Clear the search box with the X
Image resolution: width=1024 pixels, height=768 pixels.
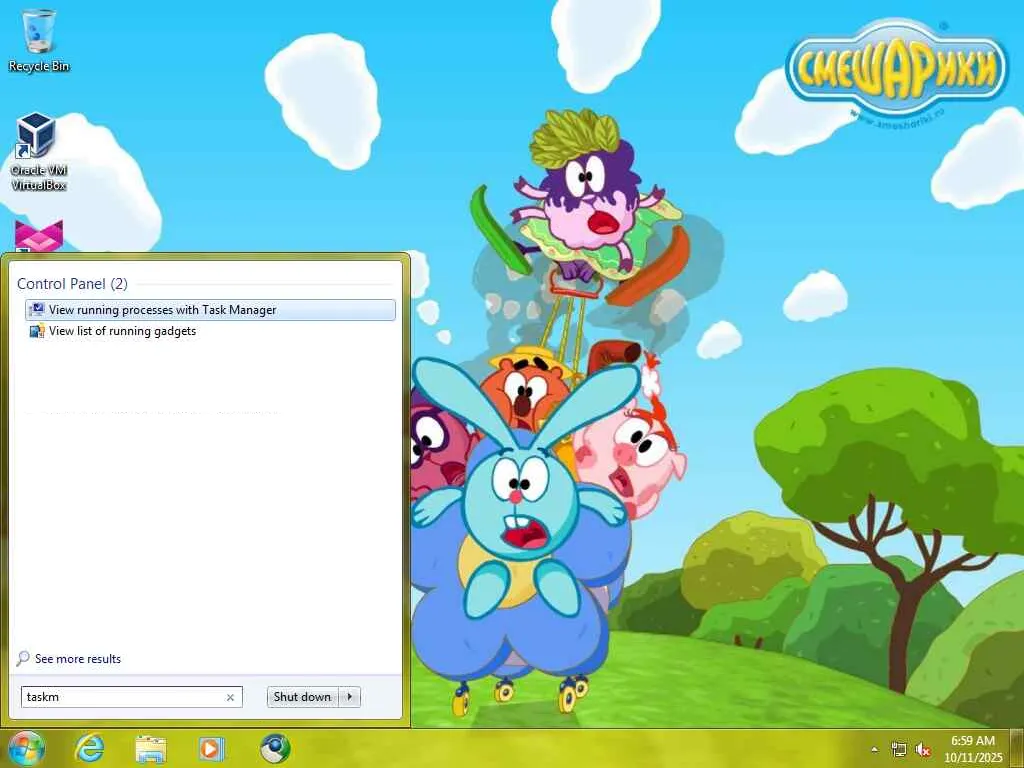230,697
